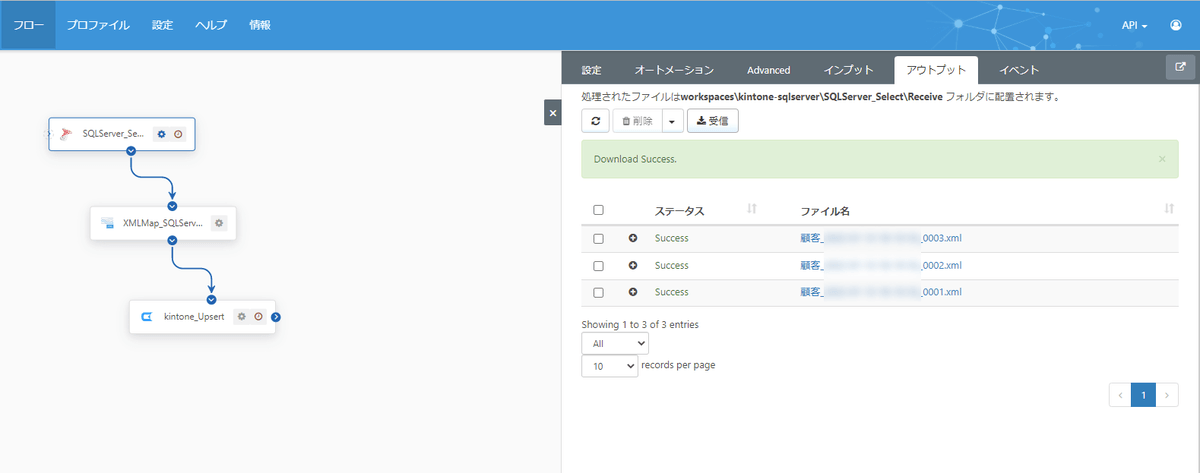Viewport: 1200px width, 473px height.
Task: Open プロファイル in top navigation
Action: (x=98, y=25)
